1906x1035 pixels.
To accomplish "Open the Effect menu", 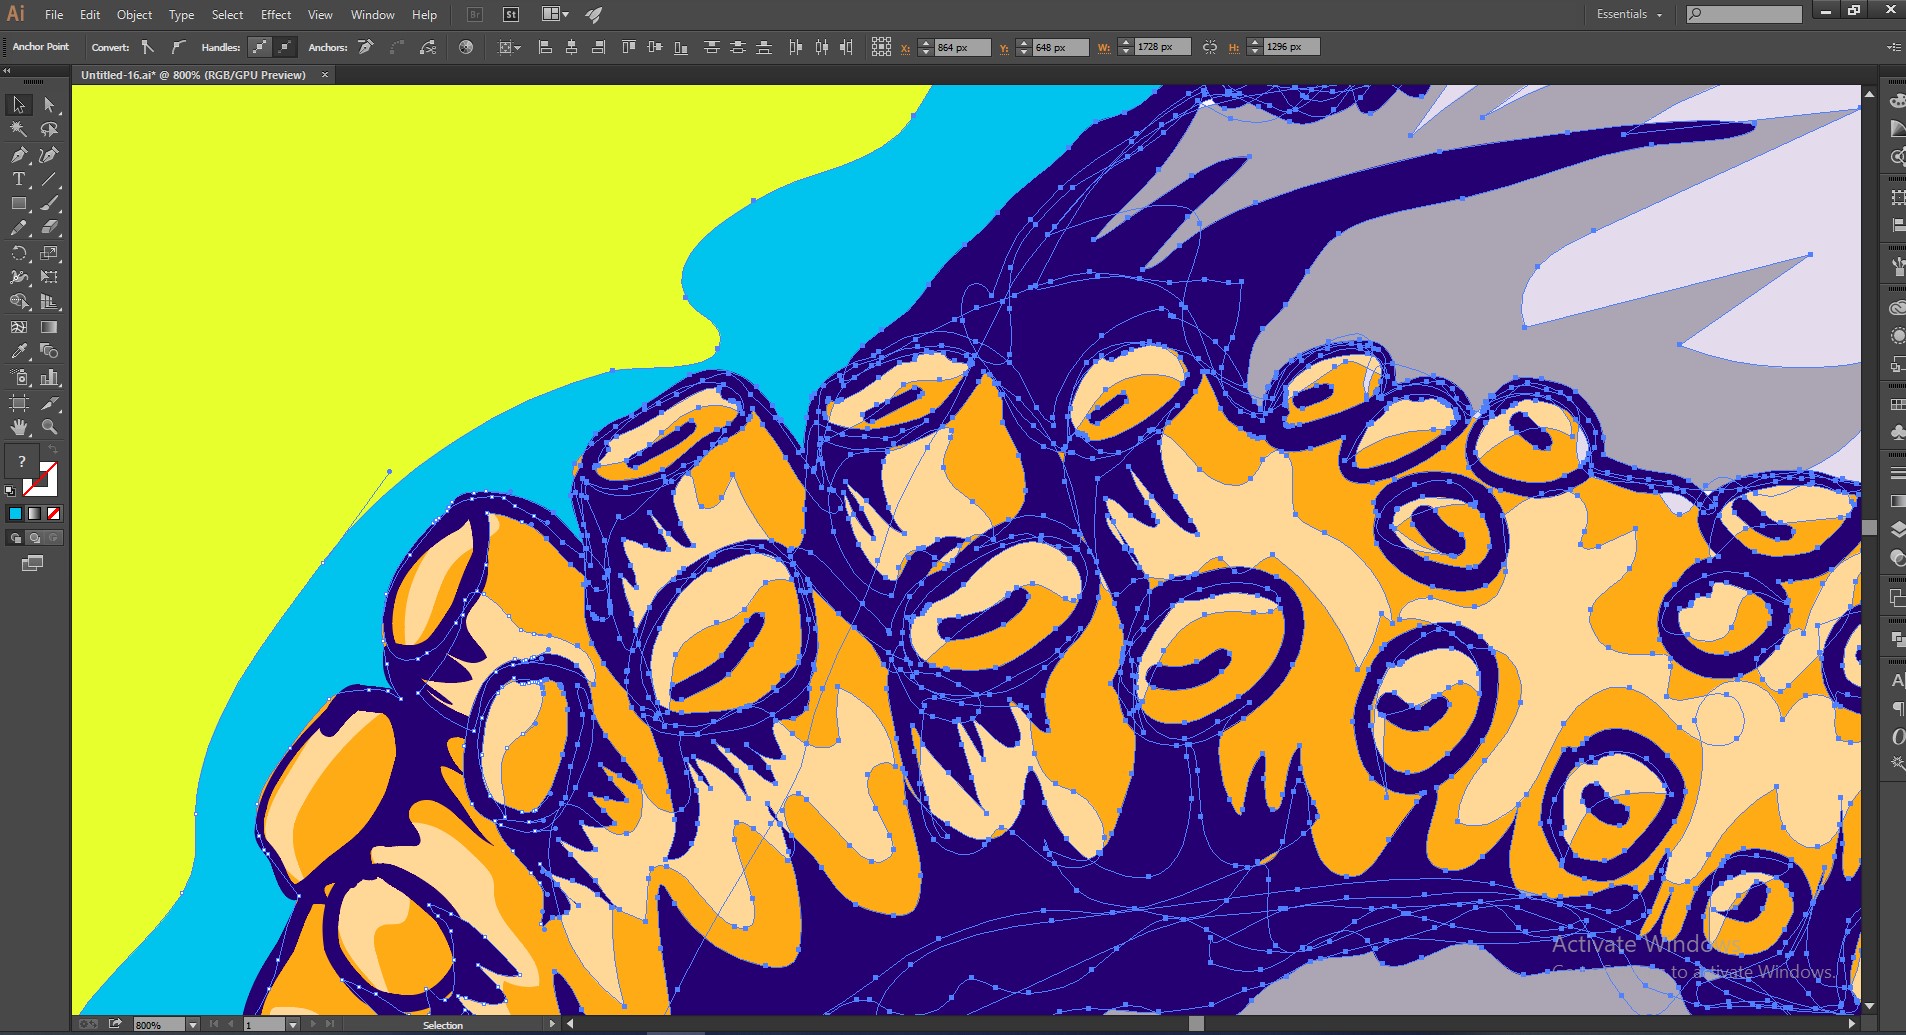I will click(x=276, y=15).
